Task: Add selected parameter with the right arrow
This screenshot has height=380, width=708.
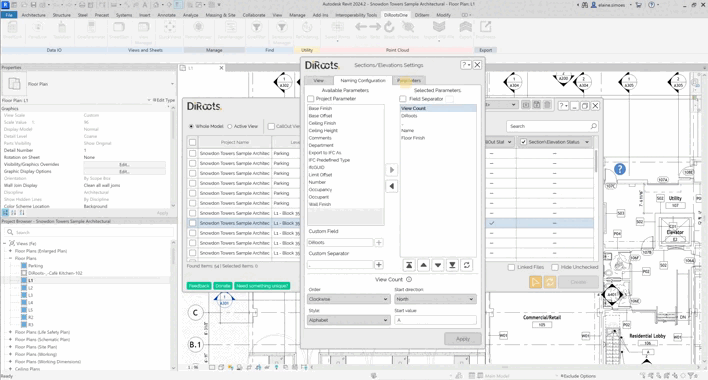Action: point(392,170)
